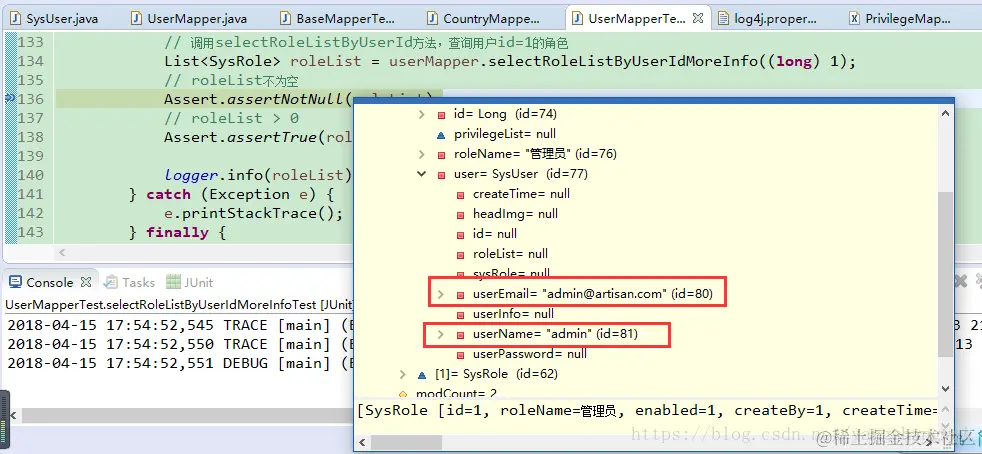The width and height of the screenshot is (982, 454).
Task: Close the UserMapperTe... editor tab
Action: 699,18
